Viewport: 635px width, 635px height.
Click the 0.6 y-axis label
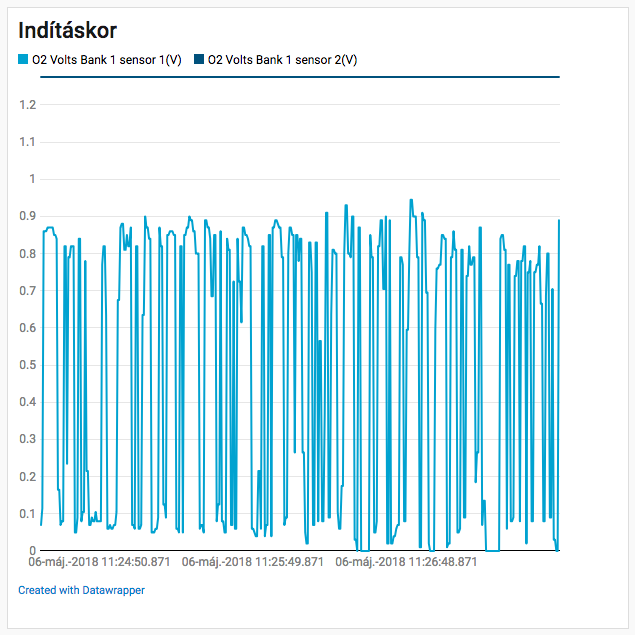tap(27, 328)
